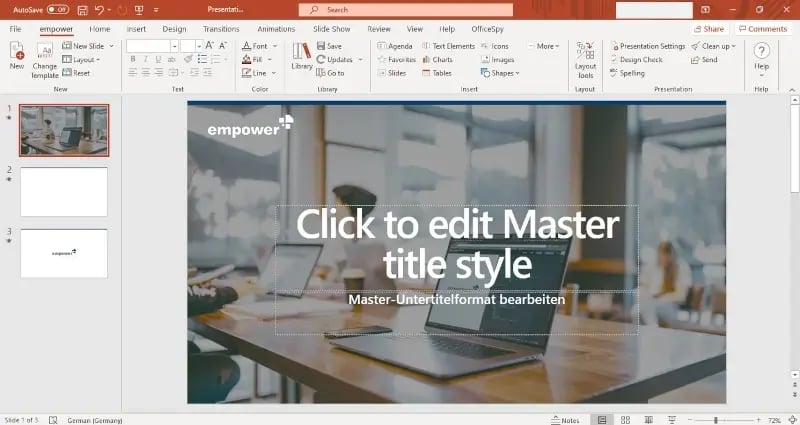Click the 72% zoom level
800x425 pixels.
point(774,420)
